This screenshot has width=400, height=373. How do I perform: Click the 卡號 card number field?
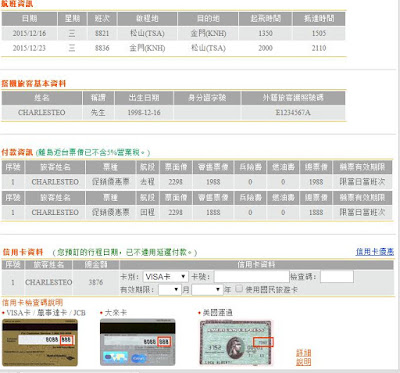pyautogui.click(x=252, y=277)
